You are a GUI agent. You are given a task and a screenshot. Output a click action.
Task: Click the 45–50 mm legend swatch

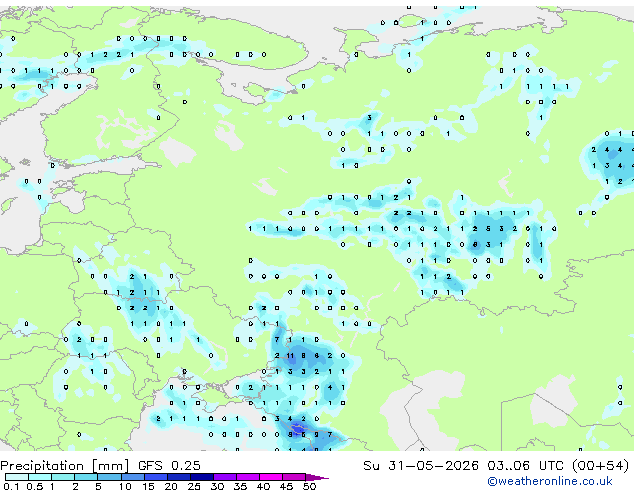coord(294,477)
